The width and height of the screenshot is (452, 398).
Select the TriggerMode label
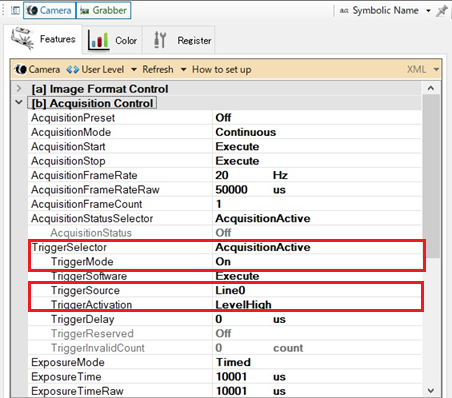pos(82,261)
